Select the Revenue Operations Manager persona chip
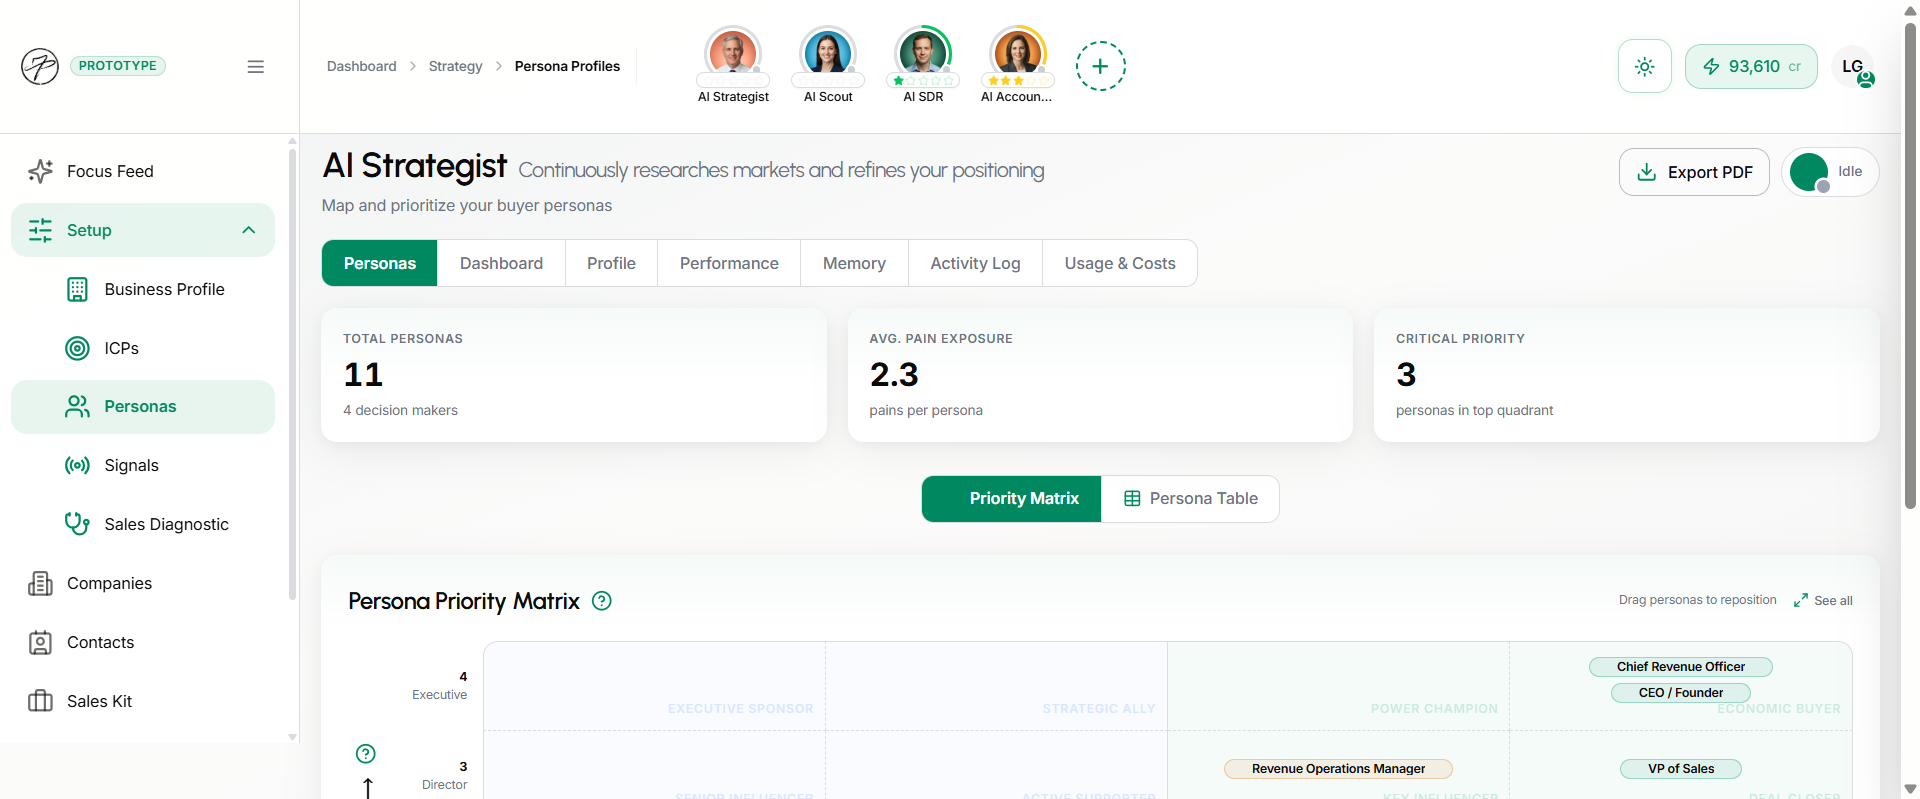The image size is (1920, 799). point(1338,769)
